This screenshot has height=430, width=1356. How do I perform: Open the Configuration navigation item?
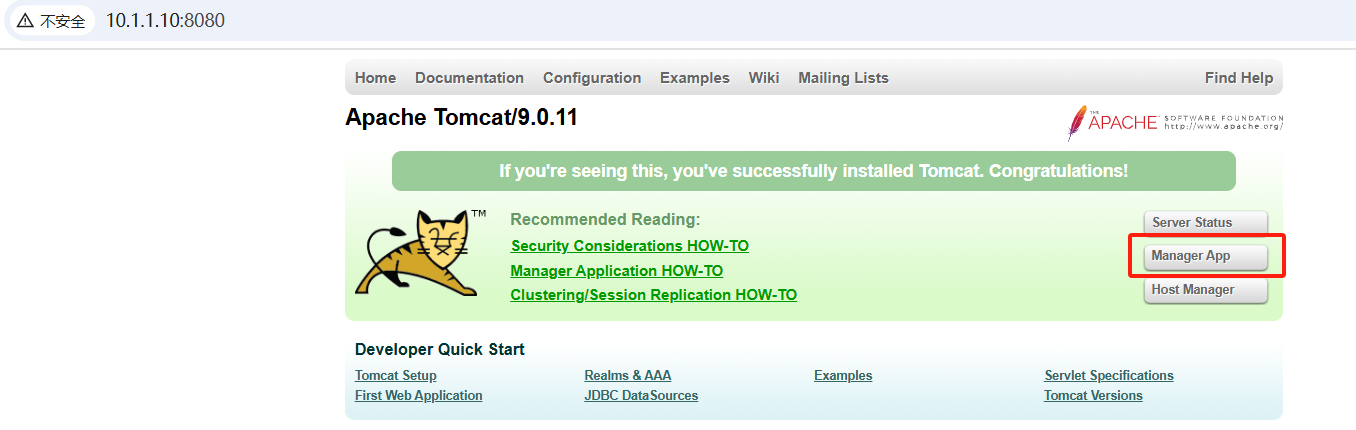592,78
